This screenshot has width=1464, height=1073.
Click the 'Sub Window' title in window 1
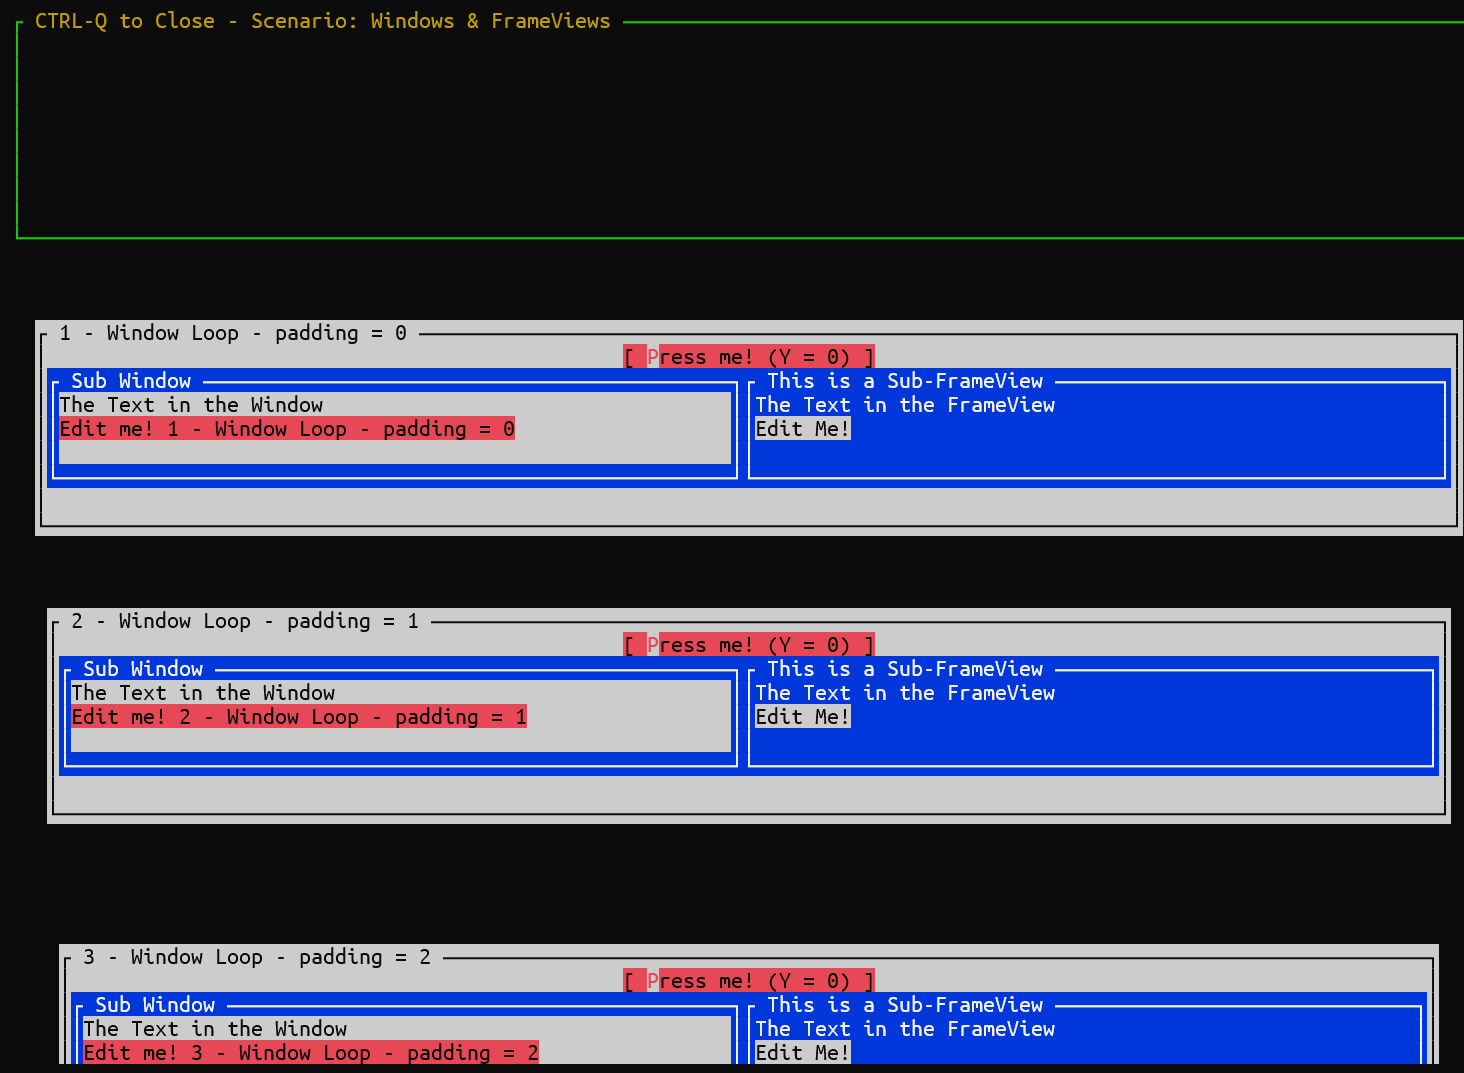pos(131,380)
